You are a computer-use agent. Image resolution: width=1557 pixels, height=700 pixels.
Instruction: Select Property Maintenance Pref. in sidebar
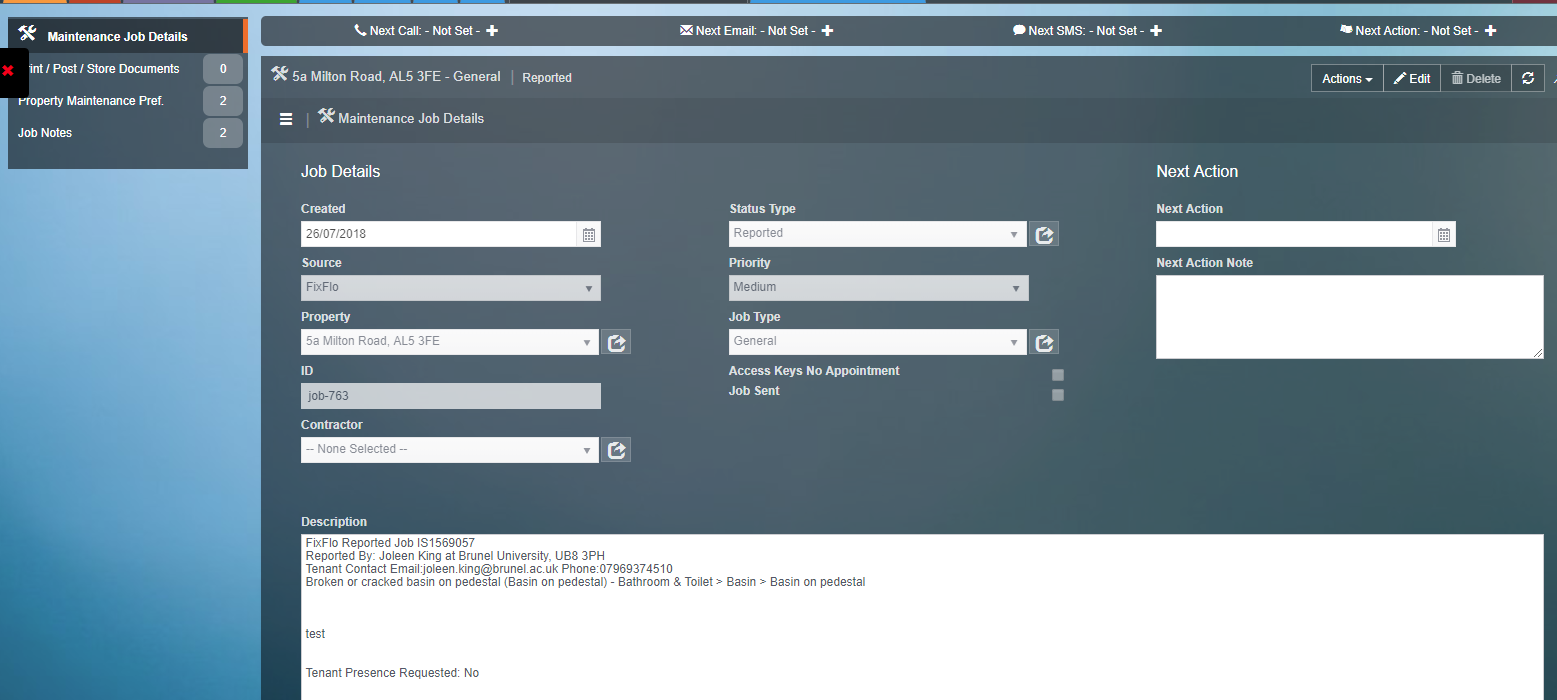pyautogui.click(x=91, y=101)
